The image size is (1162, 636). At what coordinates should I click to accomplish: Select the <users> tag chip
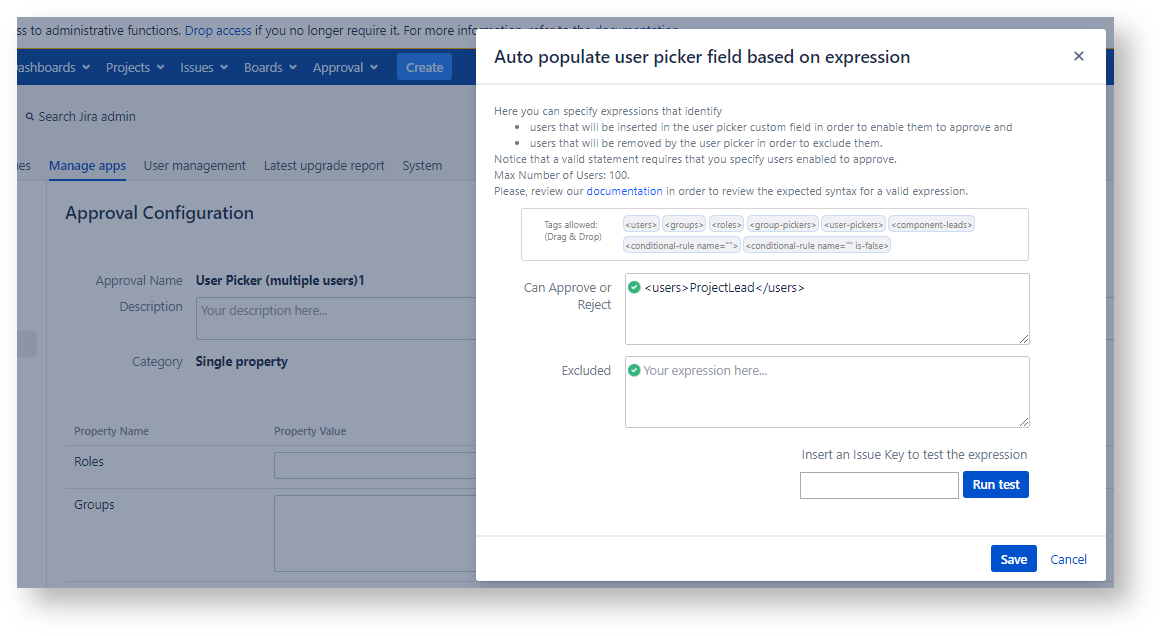[641, 225]
